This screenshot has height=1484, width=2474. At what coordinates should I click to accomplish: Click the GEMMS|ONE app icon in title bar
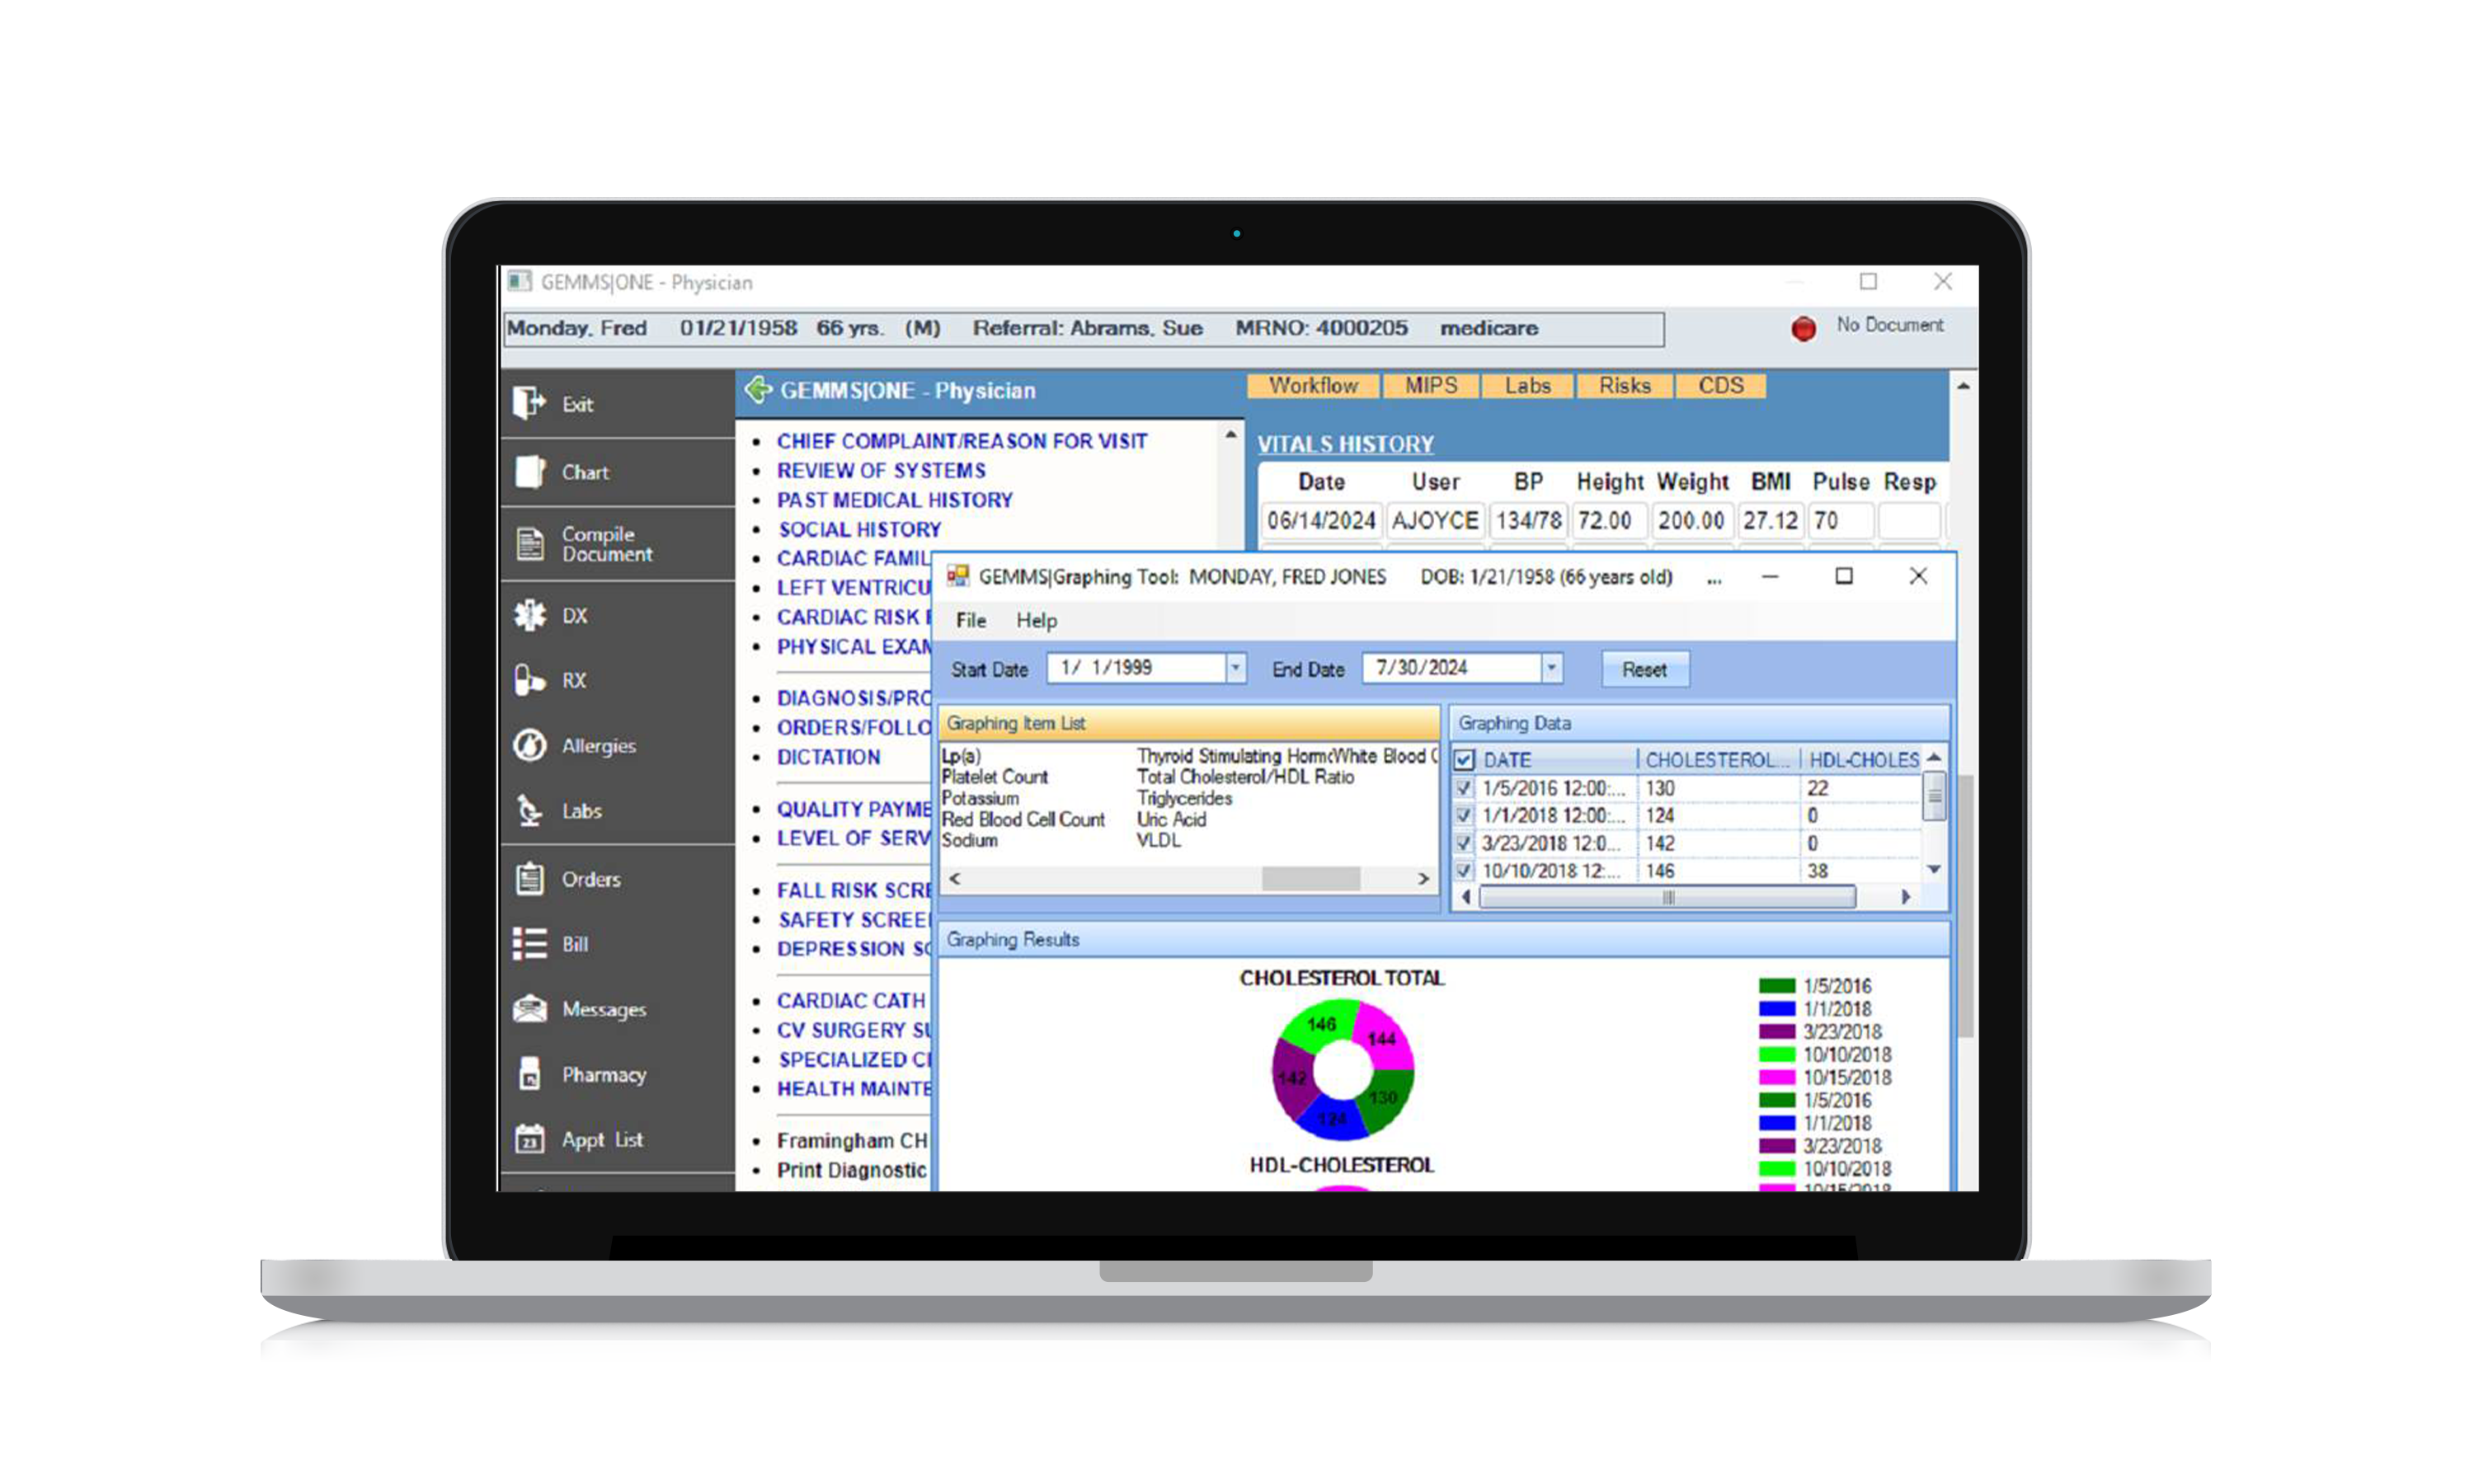(519, 282)
